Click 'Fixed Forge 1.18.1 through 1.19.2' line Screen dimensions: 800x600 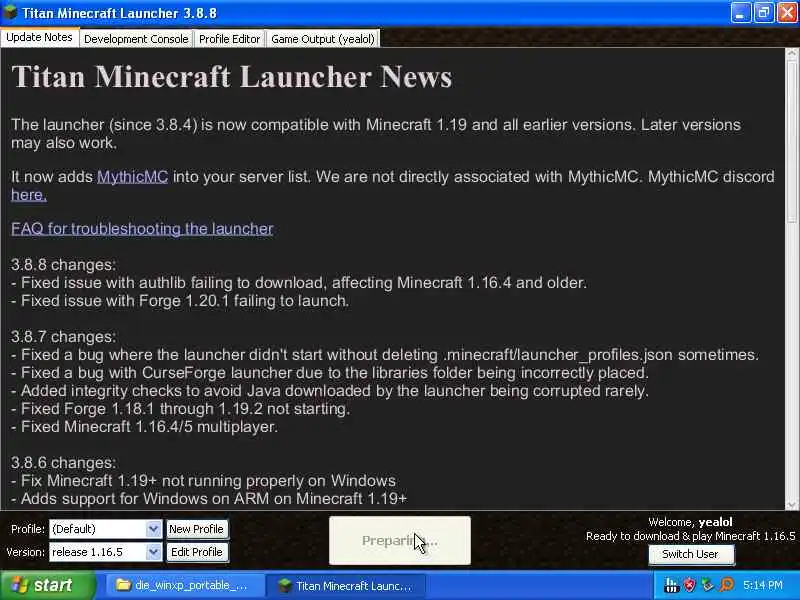181,409
